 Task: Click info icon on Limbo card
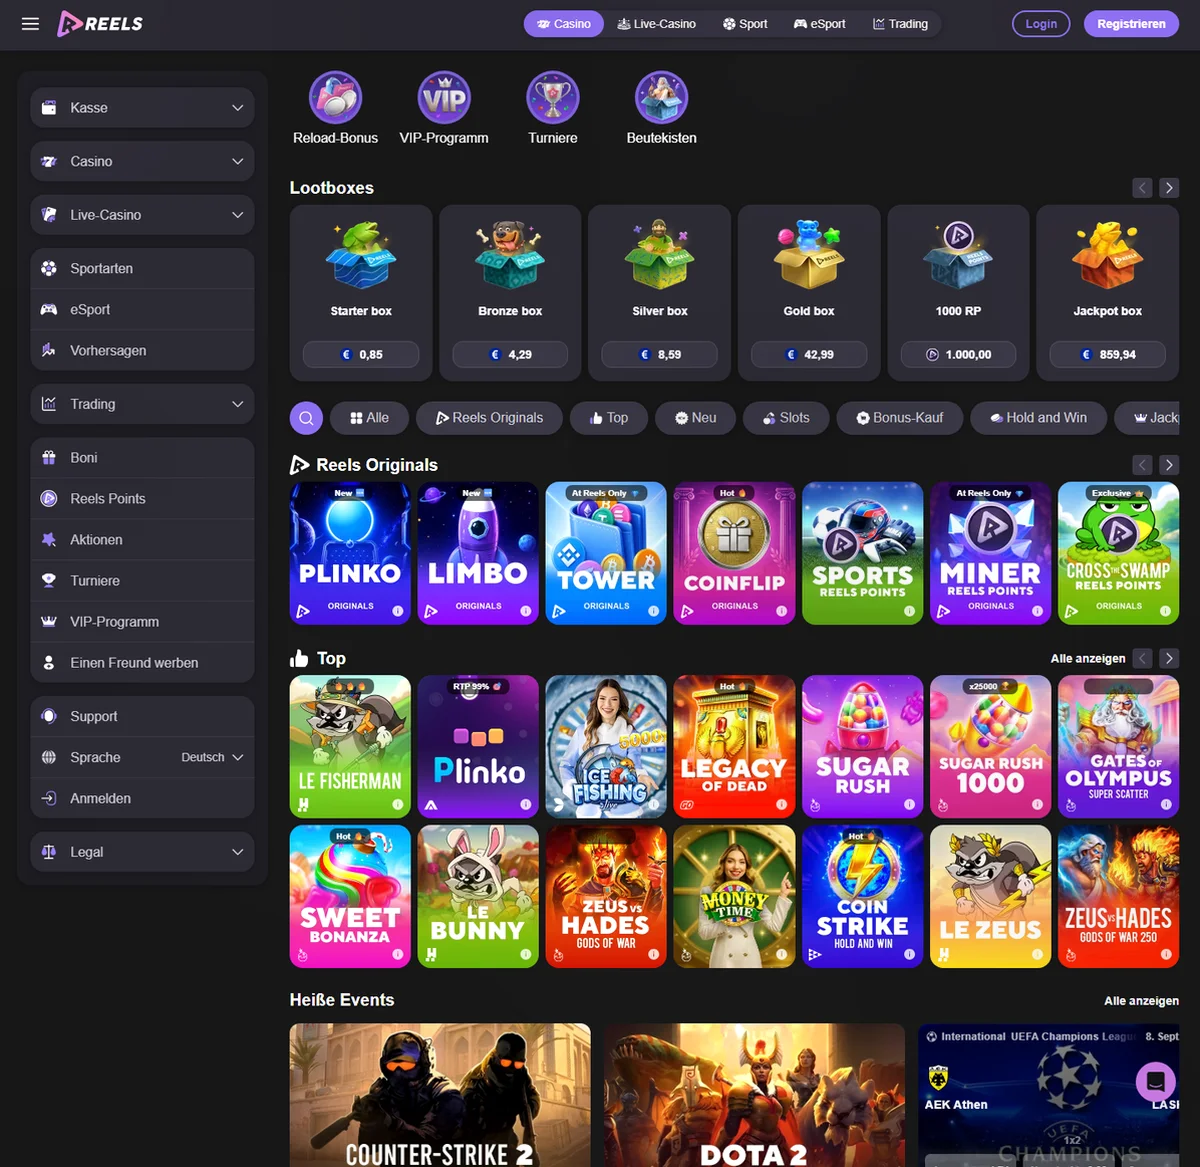pyautogui.click(x=525, y=611)
